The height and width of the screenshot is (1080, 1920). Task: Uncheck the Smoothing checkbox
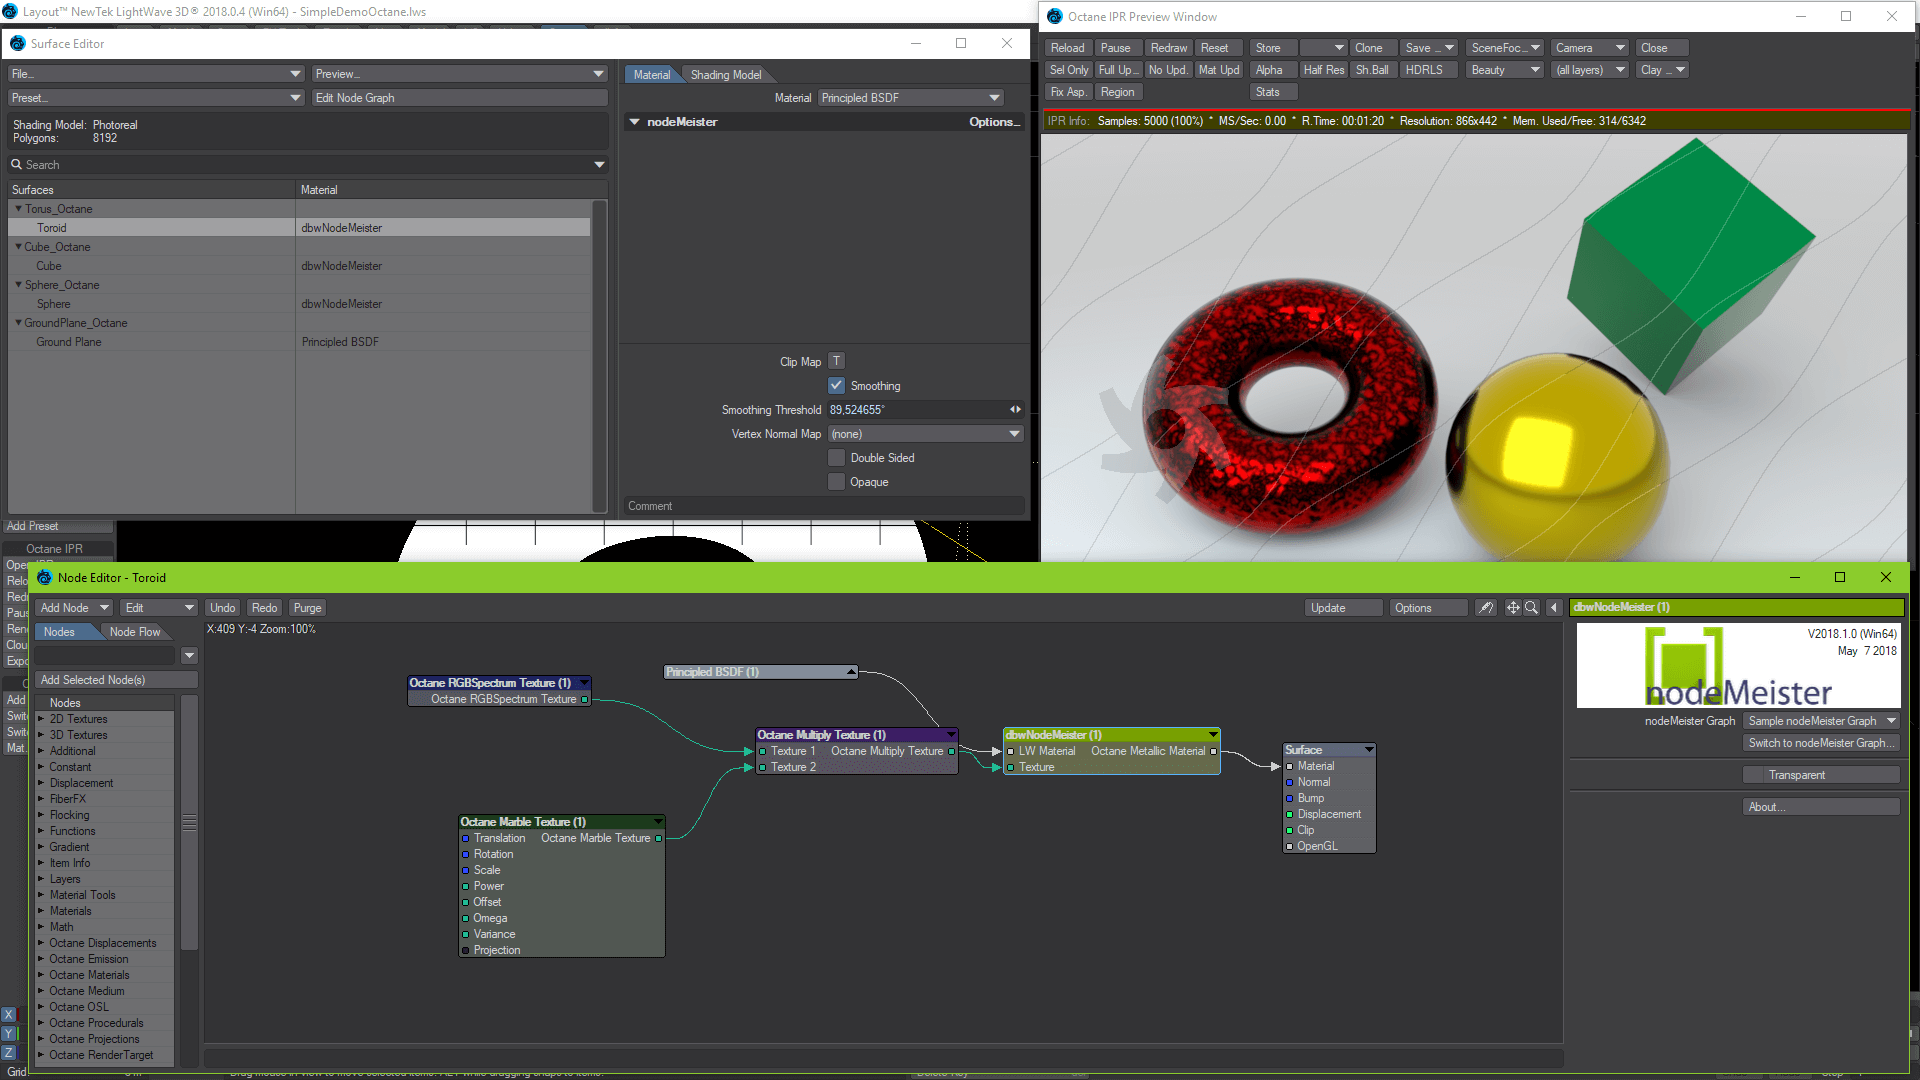(x=837, y=386)
